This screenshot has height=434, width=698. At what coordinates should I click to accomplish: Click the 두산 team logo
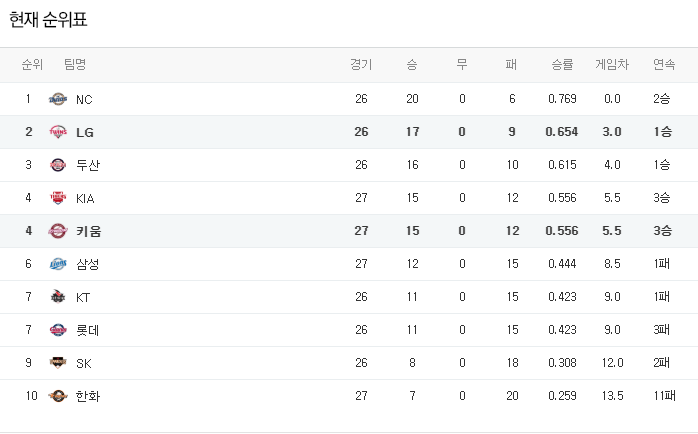(57, 165)
